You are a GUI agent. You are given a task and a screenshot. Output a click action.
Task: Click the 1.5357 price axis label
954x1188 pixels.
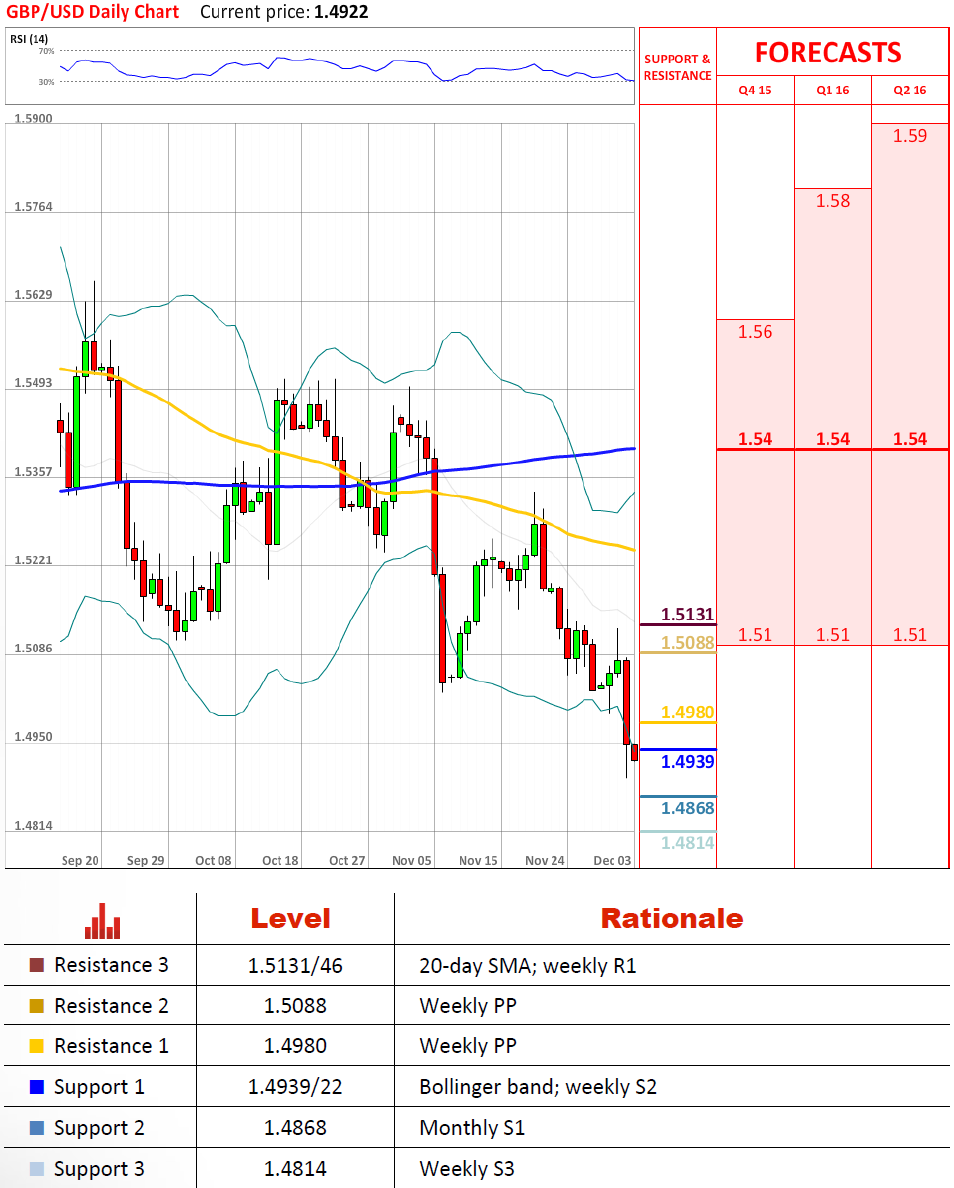(33, 472)
